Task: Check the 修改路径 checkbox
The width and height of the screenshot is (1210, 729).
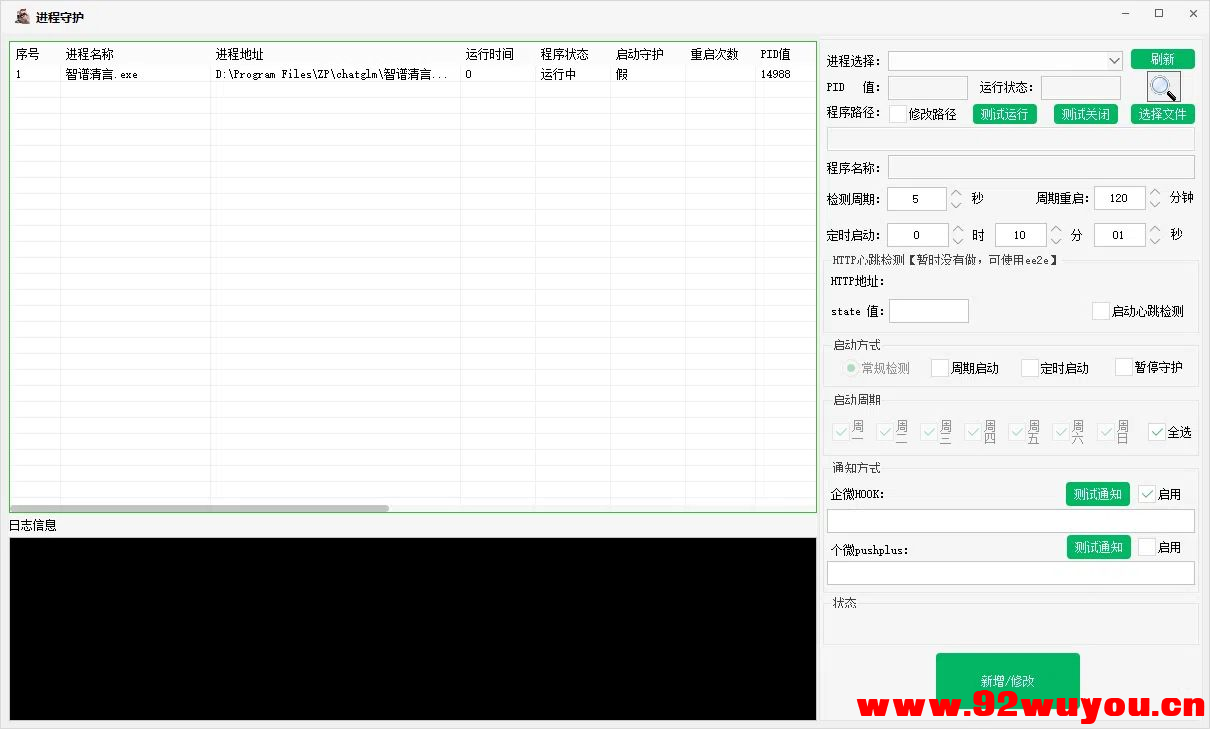Action: (x=897, y=114)
